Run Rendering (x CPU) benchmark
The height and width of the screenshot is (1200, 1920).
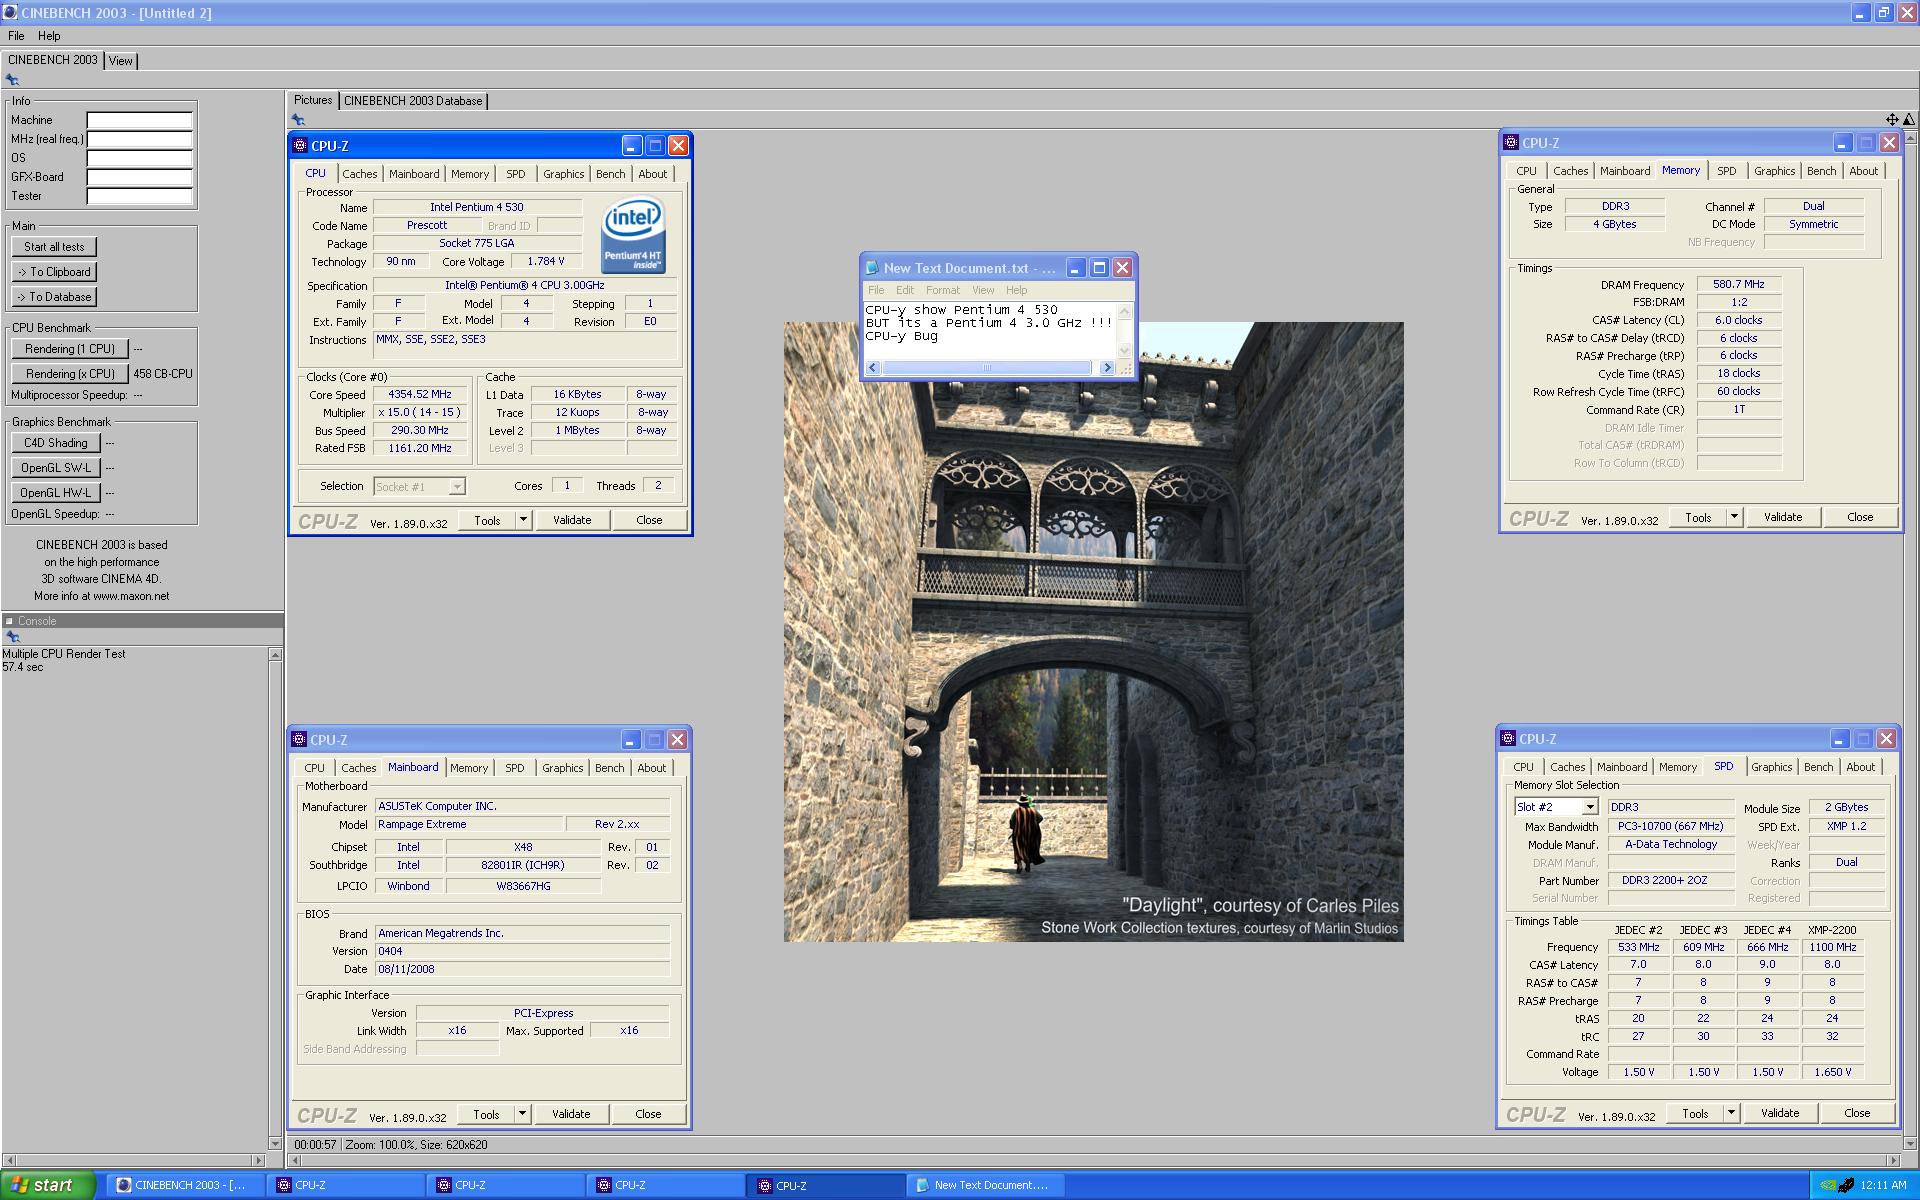[70, 374]
